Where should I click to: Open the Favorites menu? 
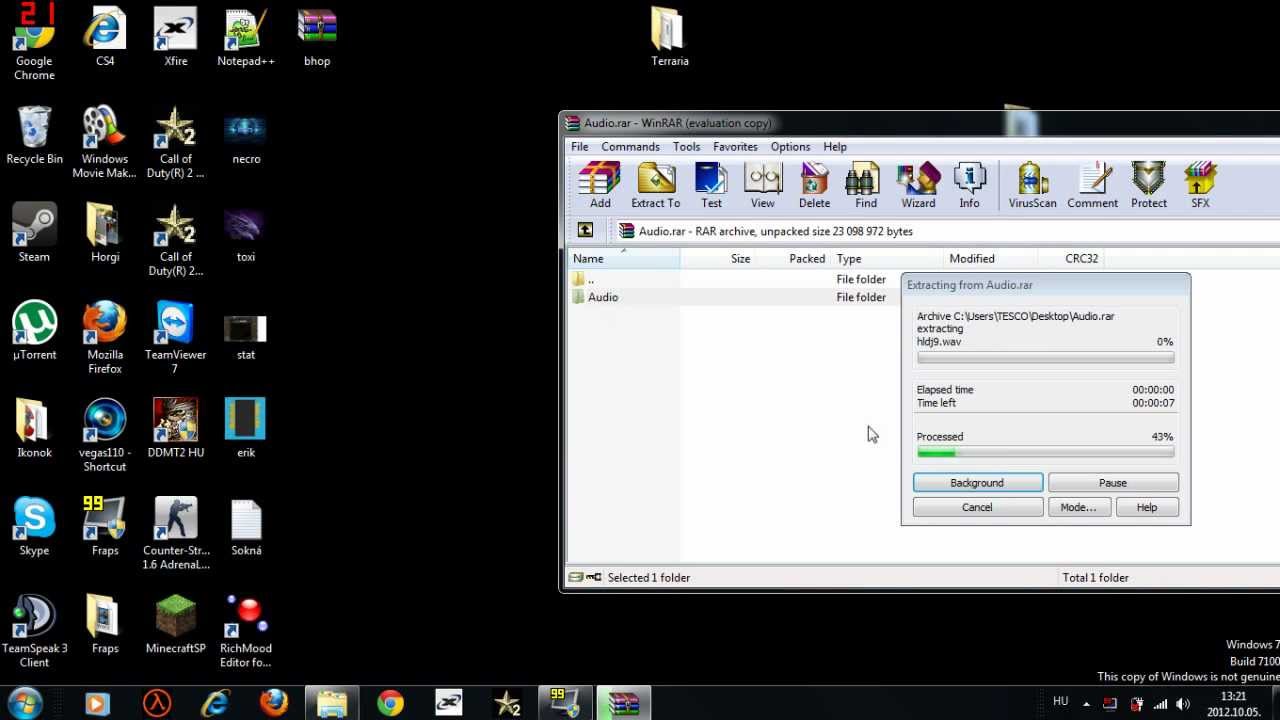click(735, 147)
